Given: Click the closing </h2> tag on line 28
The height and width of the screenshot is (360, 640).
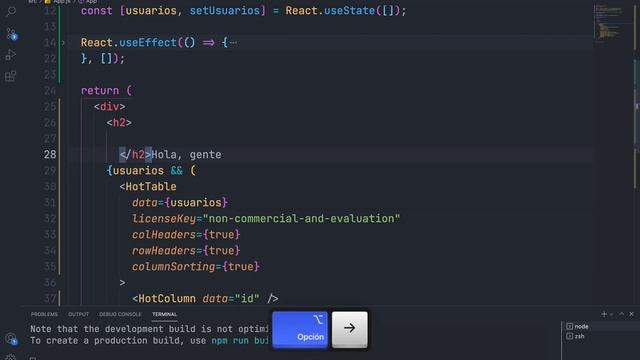Looking at the screenshot, I should click(136, 155).
